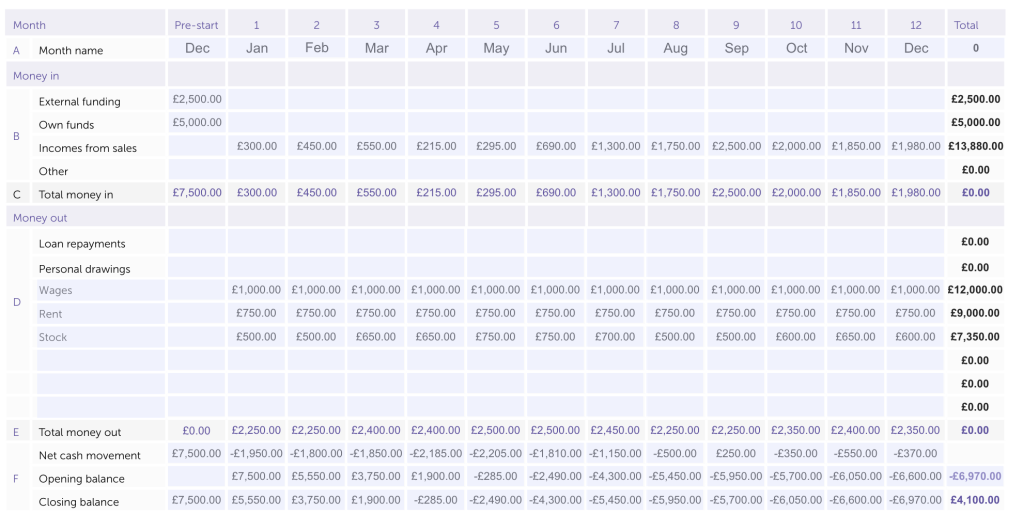This screenshot has width=1023, height=530.
Task: Select the Incomes from sales total £13,880.00
Action: (975, 146)
